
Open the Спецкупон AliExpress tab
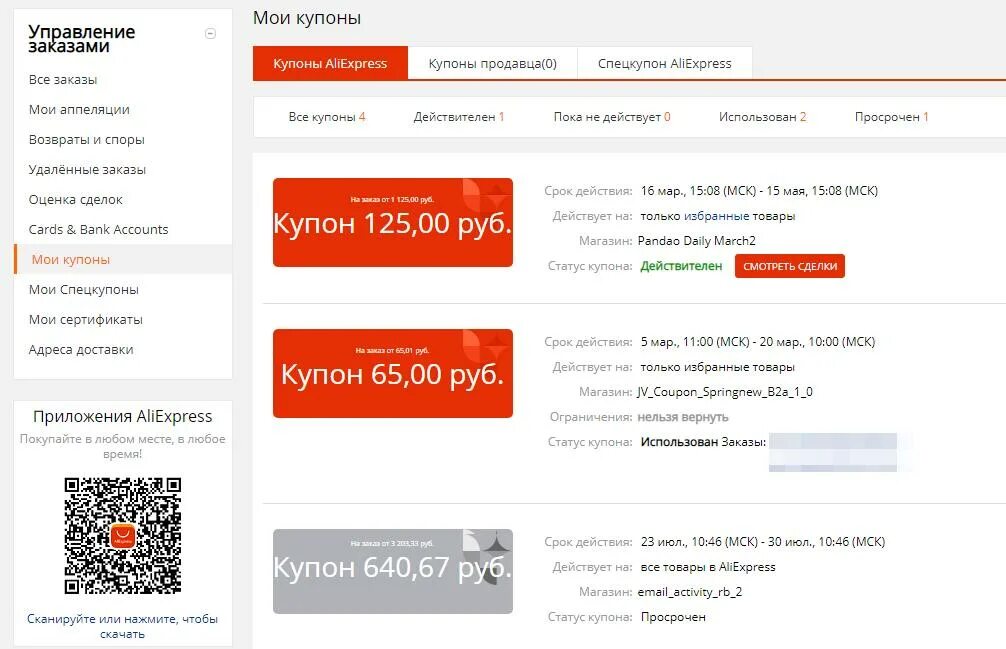coord(664,63)
